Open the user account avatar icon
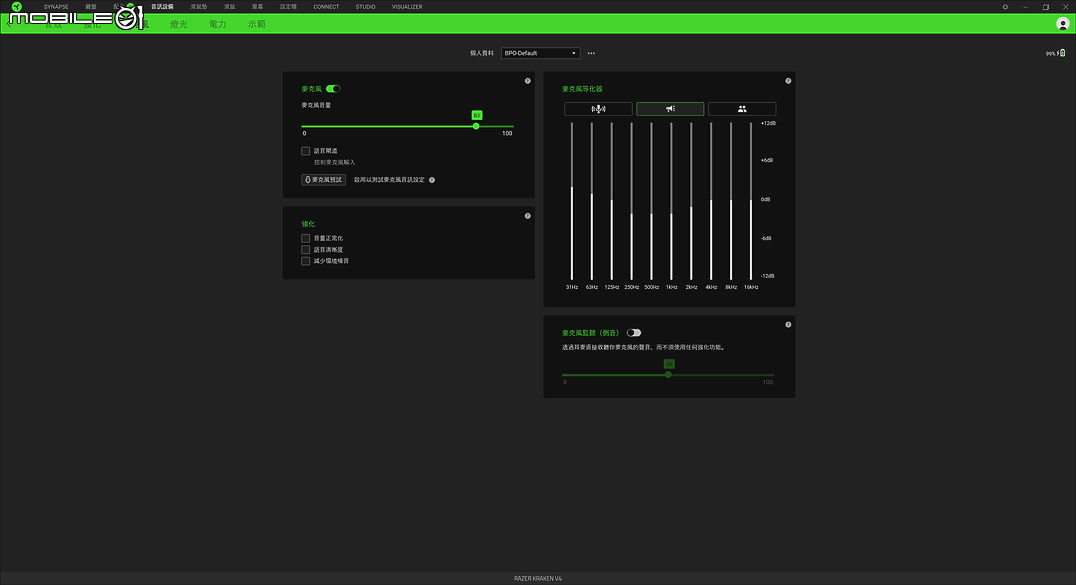 click(1062, 24)
